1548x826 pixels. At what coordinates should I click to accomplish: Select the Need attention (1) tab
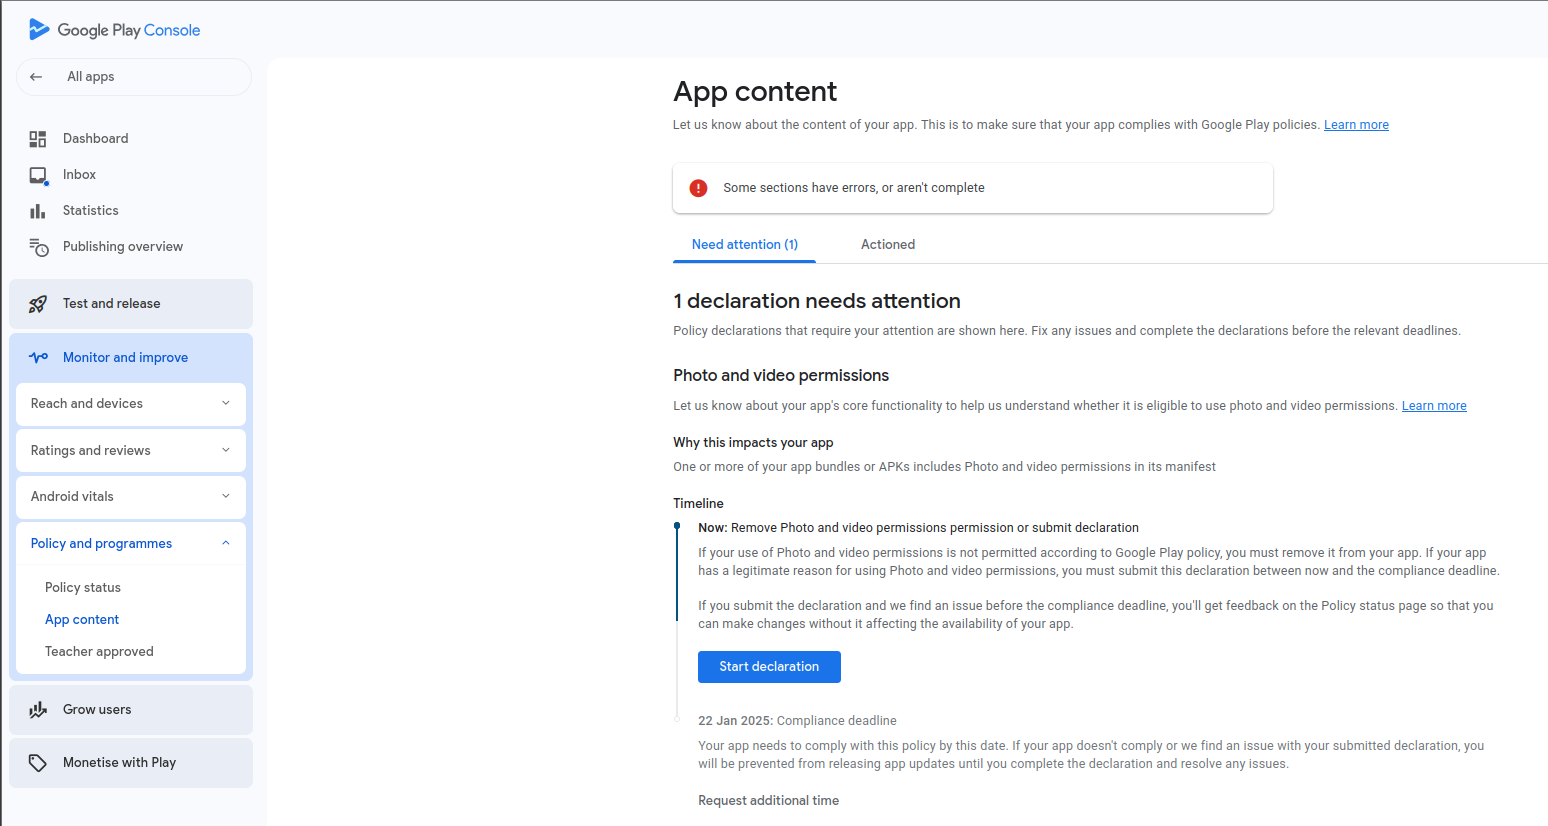(744, 245)
